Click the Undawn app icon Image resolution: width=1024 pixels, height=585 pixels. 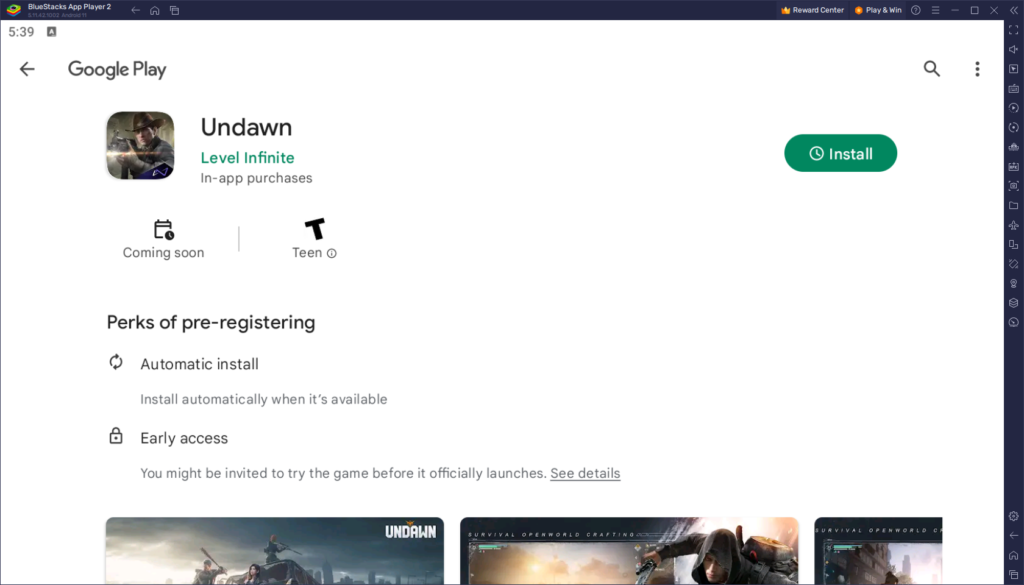pyautogui.click(x=140, y=145)
